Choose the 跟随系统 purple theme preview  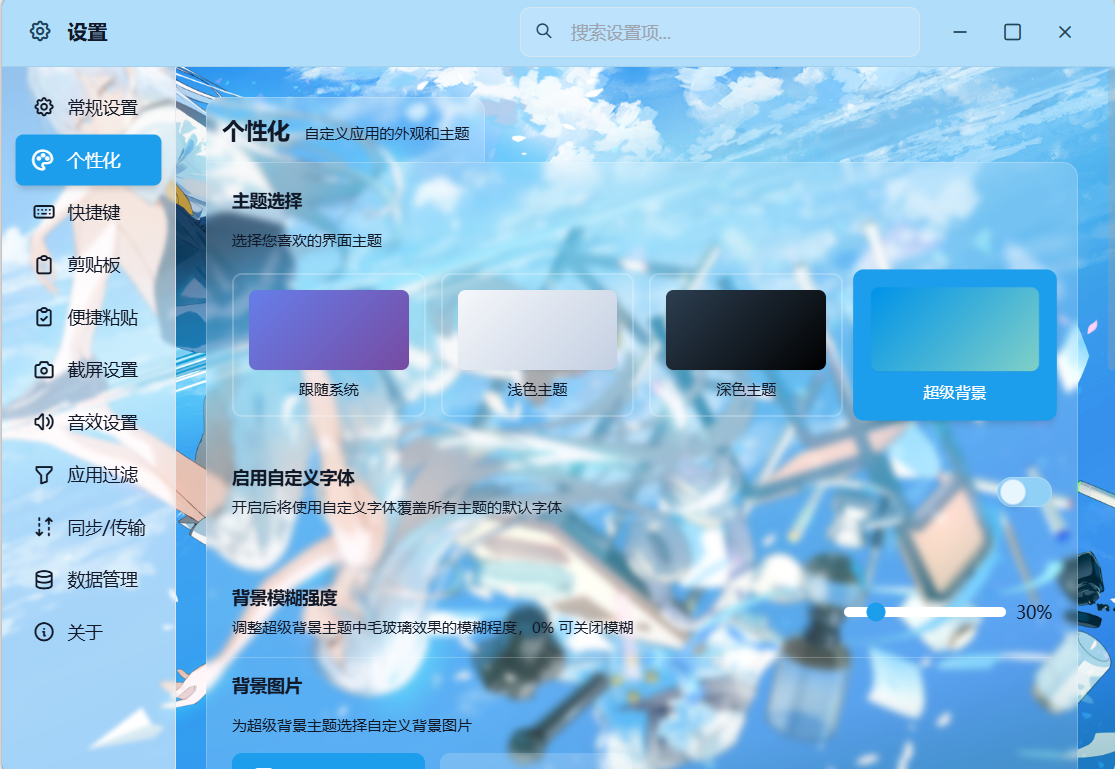tap(329, 329)
